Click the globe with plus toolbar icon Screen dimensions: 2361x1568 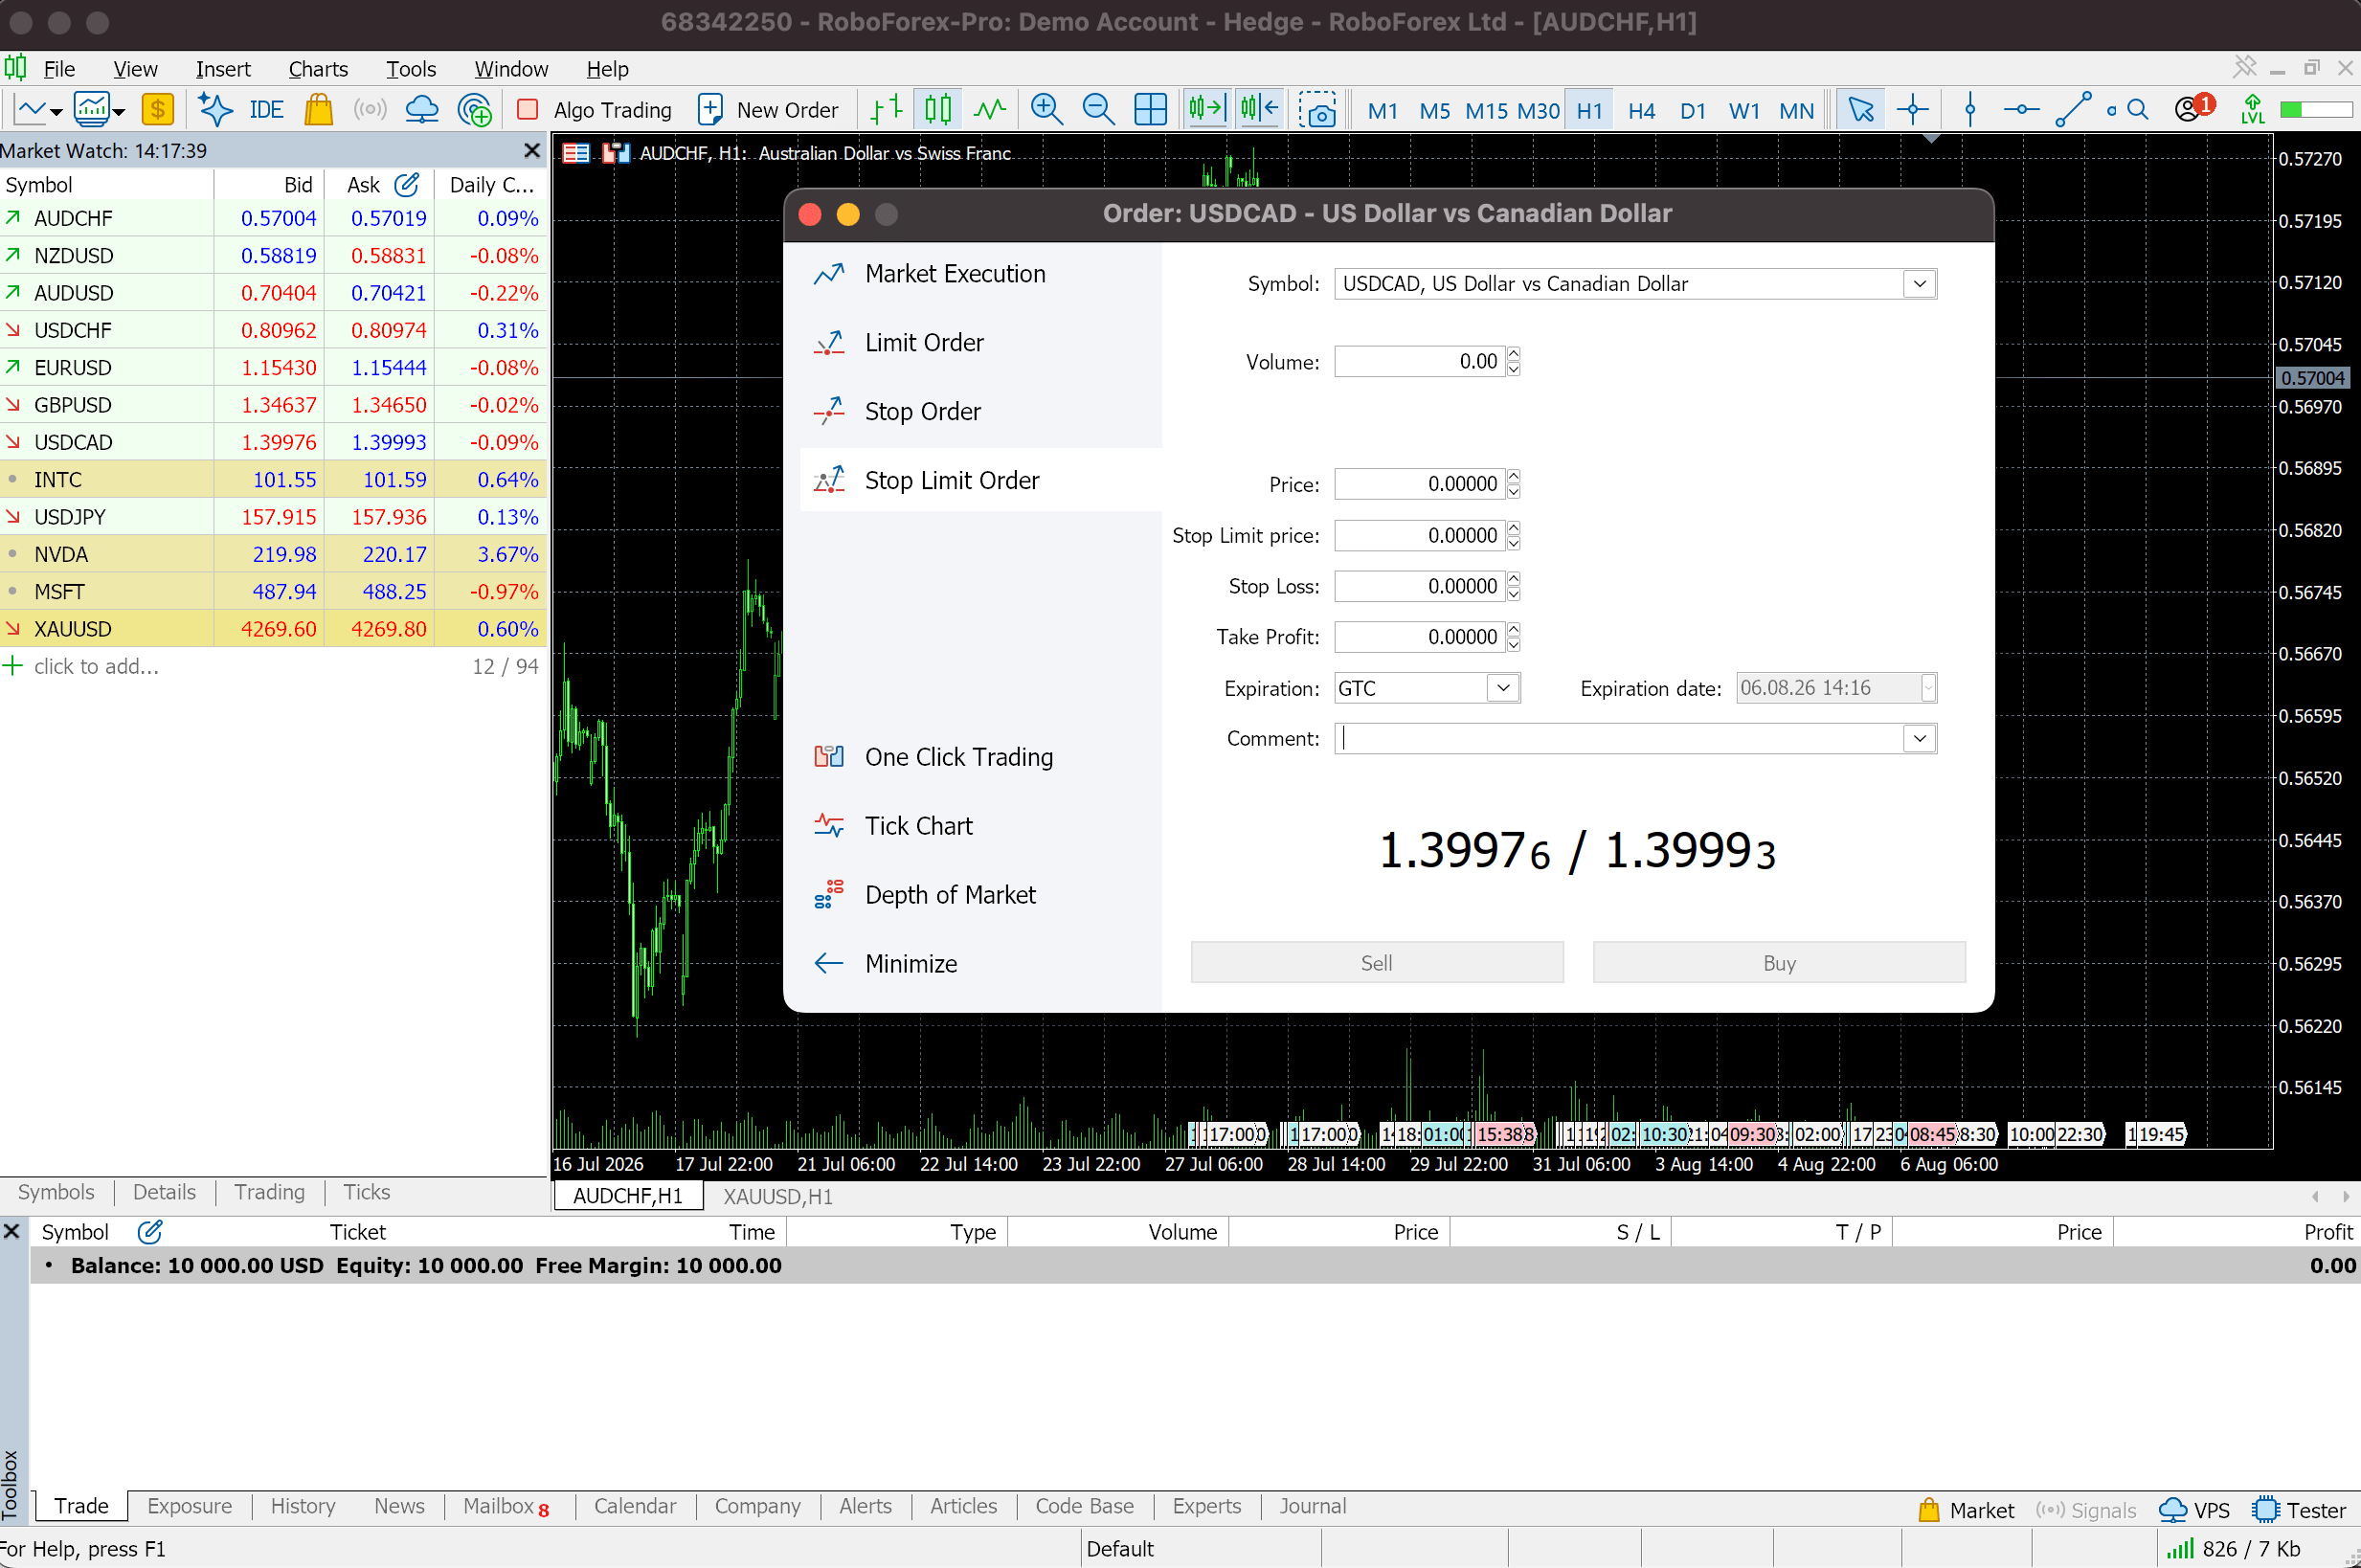point(474,109)
